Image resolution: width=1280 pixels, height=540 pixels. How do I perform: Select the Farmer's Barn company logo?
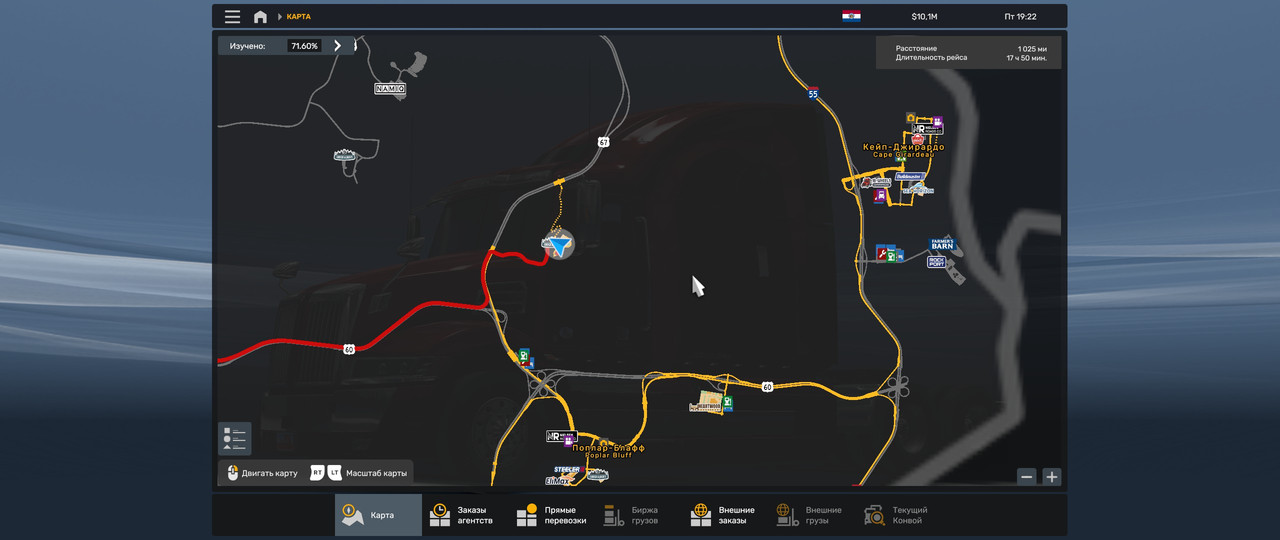942,244
